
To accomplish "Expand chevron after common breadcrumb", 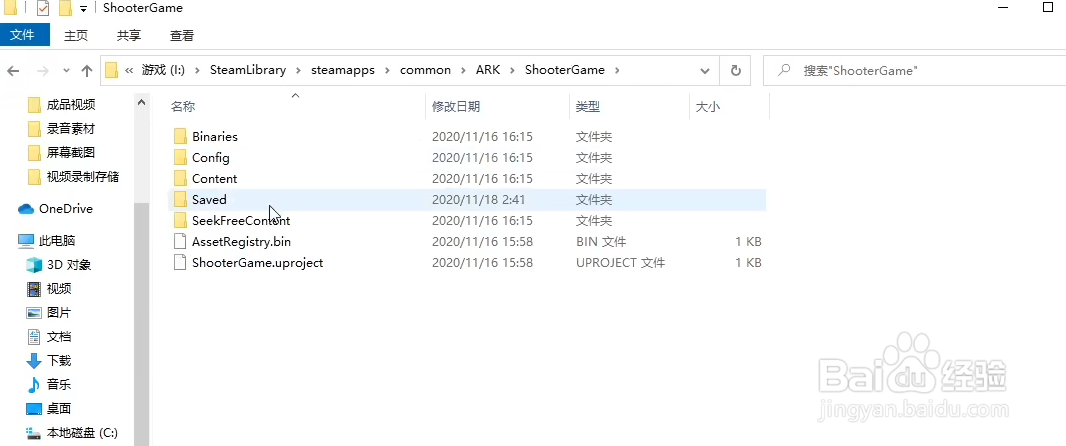I will coord(464,70).
